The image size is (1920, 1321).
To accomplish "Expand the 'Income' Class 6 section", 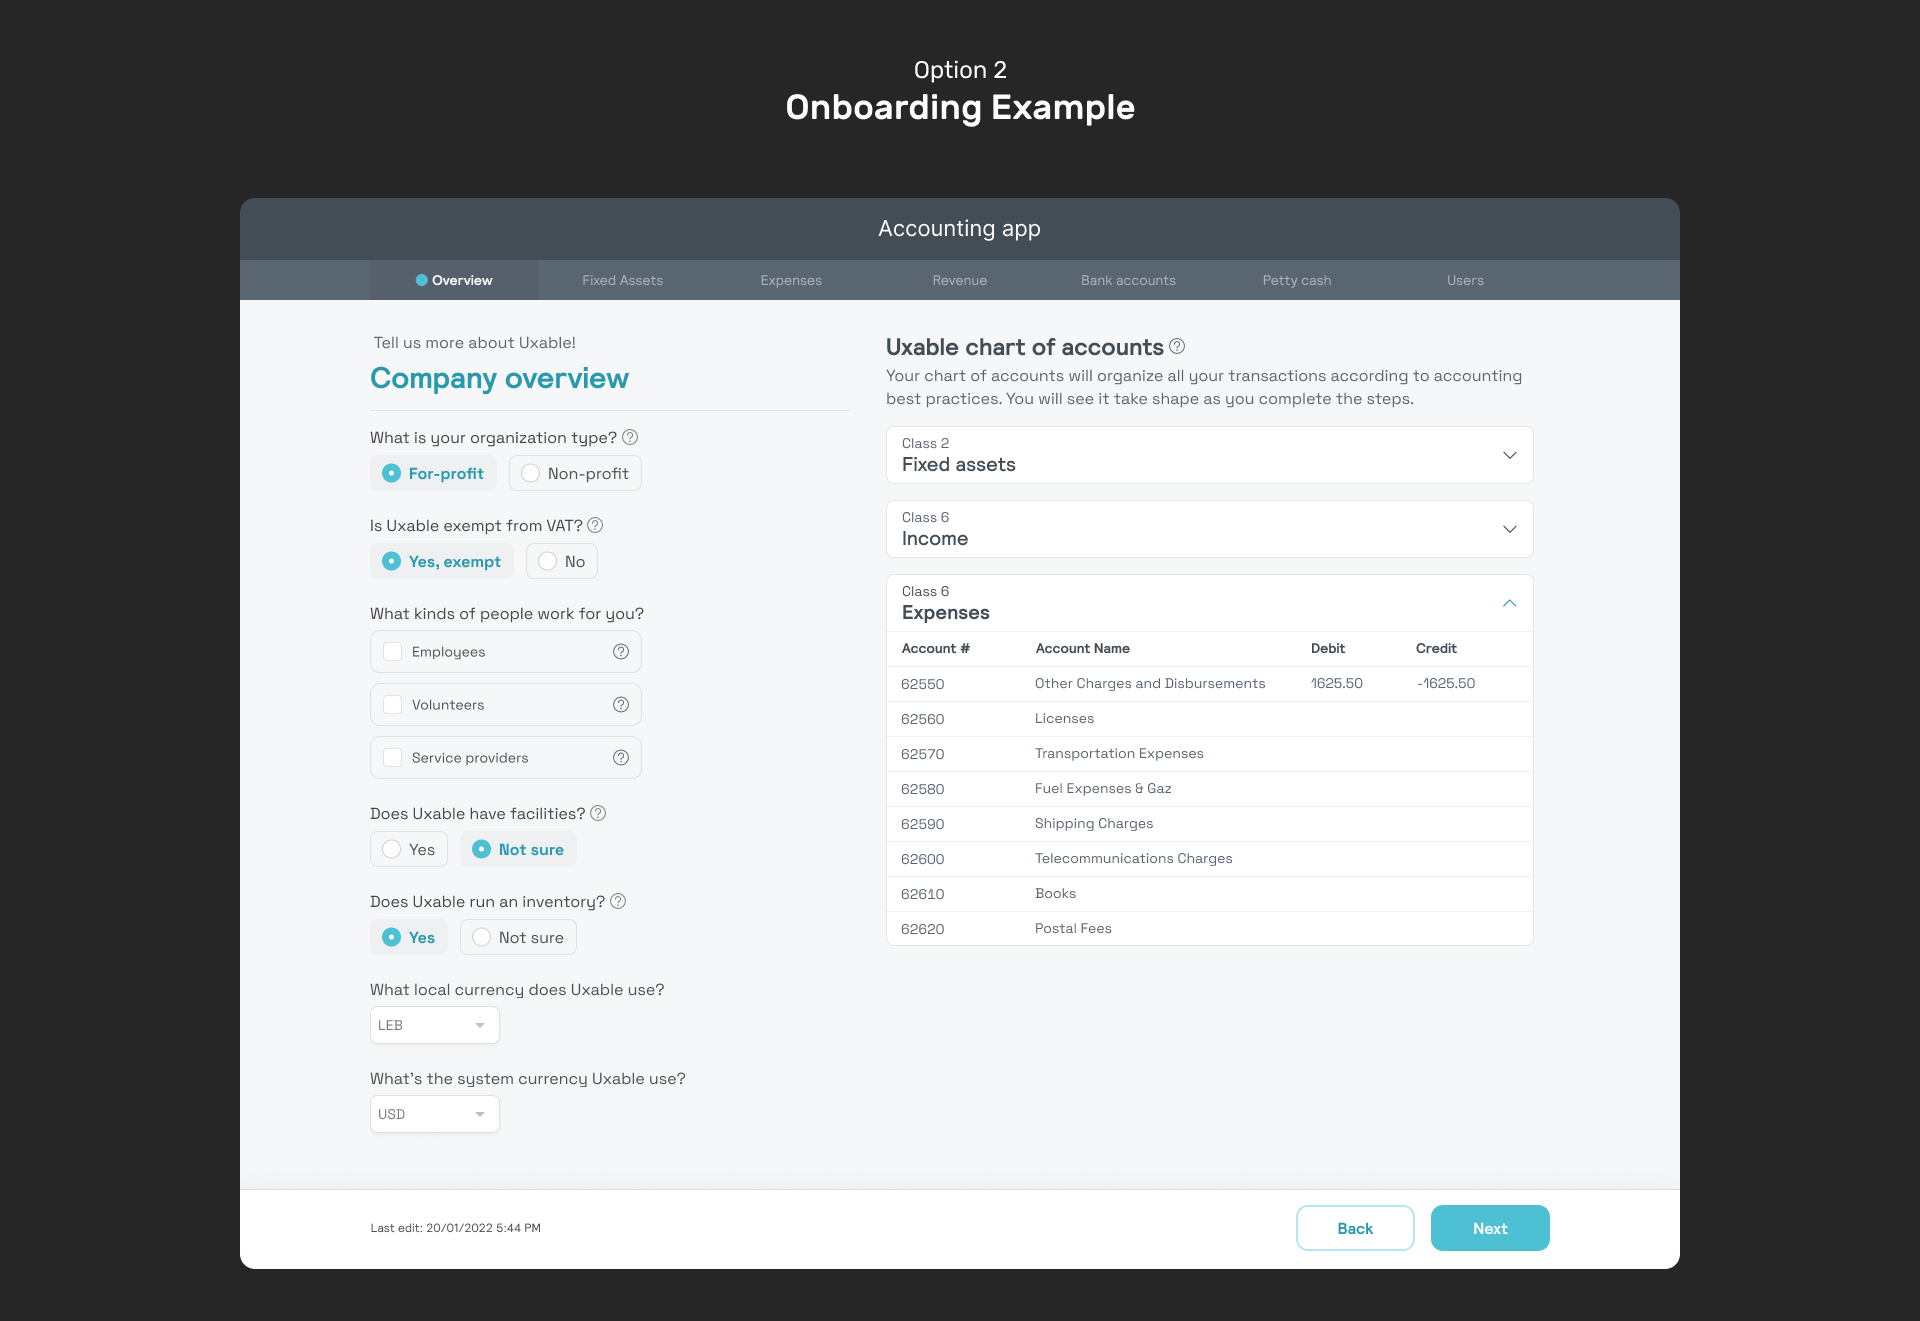I will (1510, 528).
